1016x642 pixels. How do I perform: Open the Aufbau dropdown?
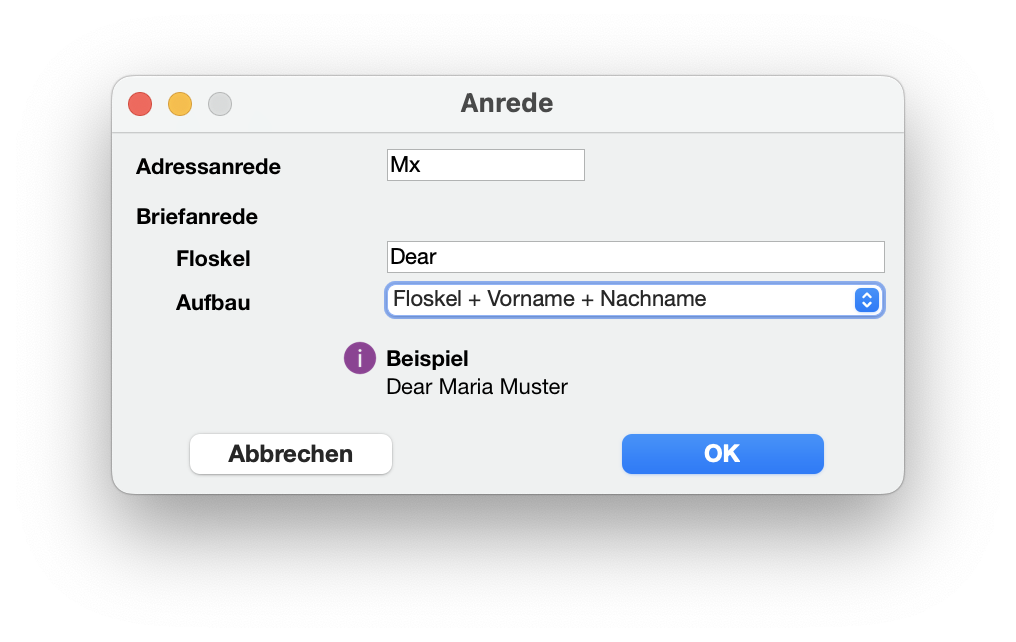click(x=635, y=300)
